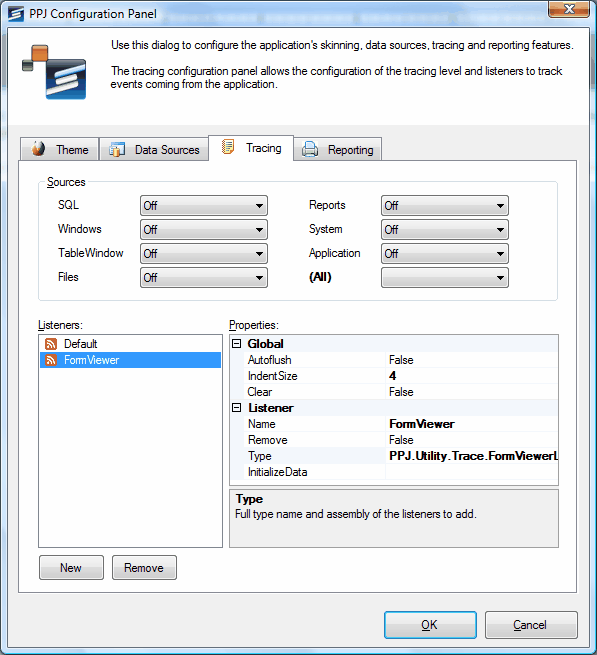Switch to the Data Sources tab
Viewport: 597px width, 655px height.
pyautogui.click(x=154, y=149)
